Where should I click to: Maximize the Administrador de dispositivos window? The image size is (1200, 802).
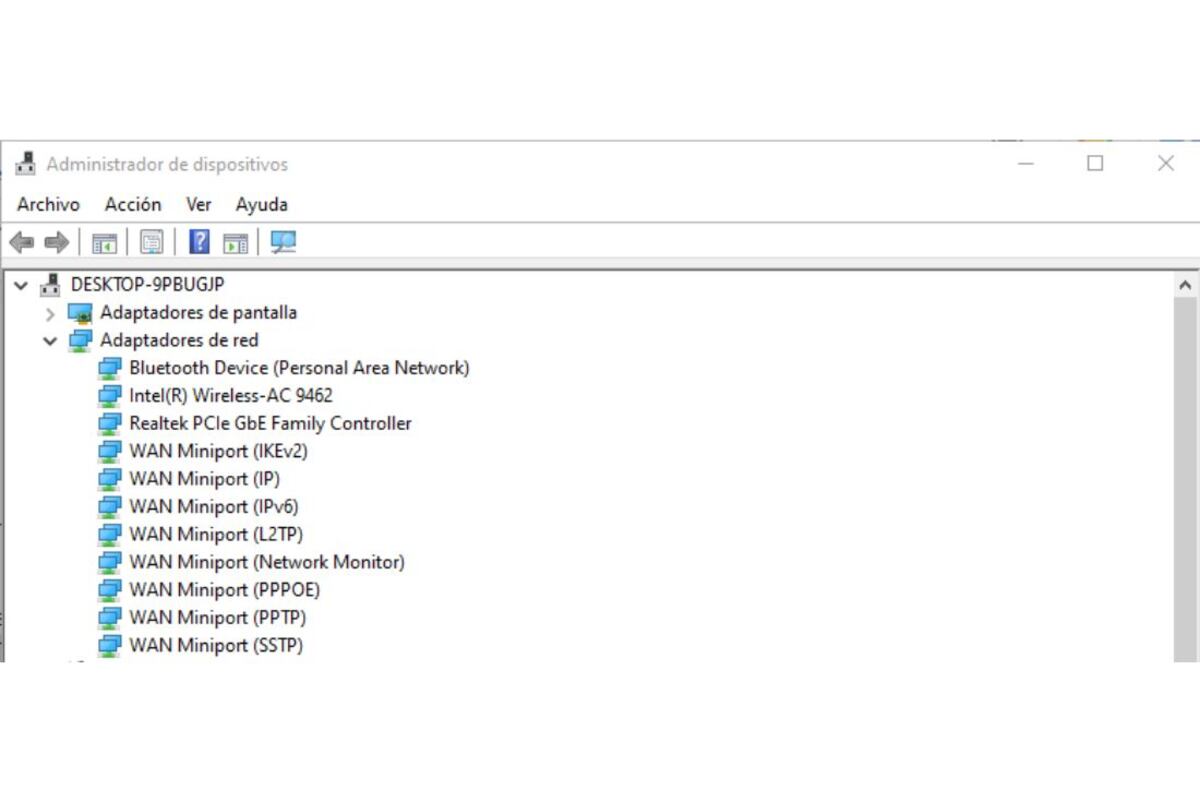pyautogui.click(x=1095, y=163)
